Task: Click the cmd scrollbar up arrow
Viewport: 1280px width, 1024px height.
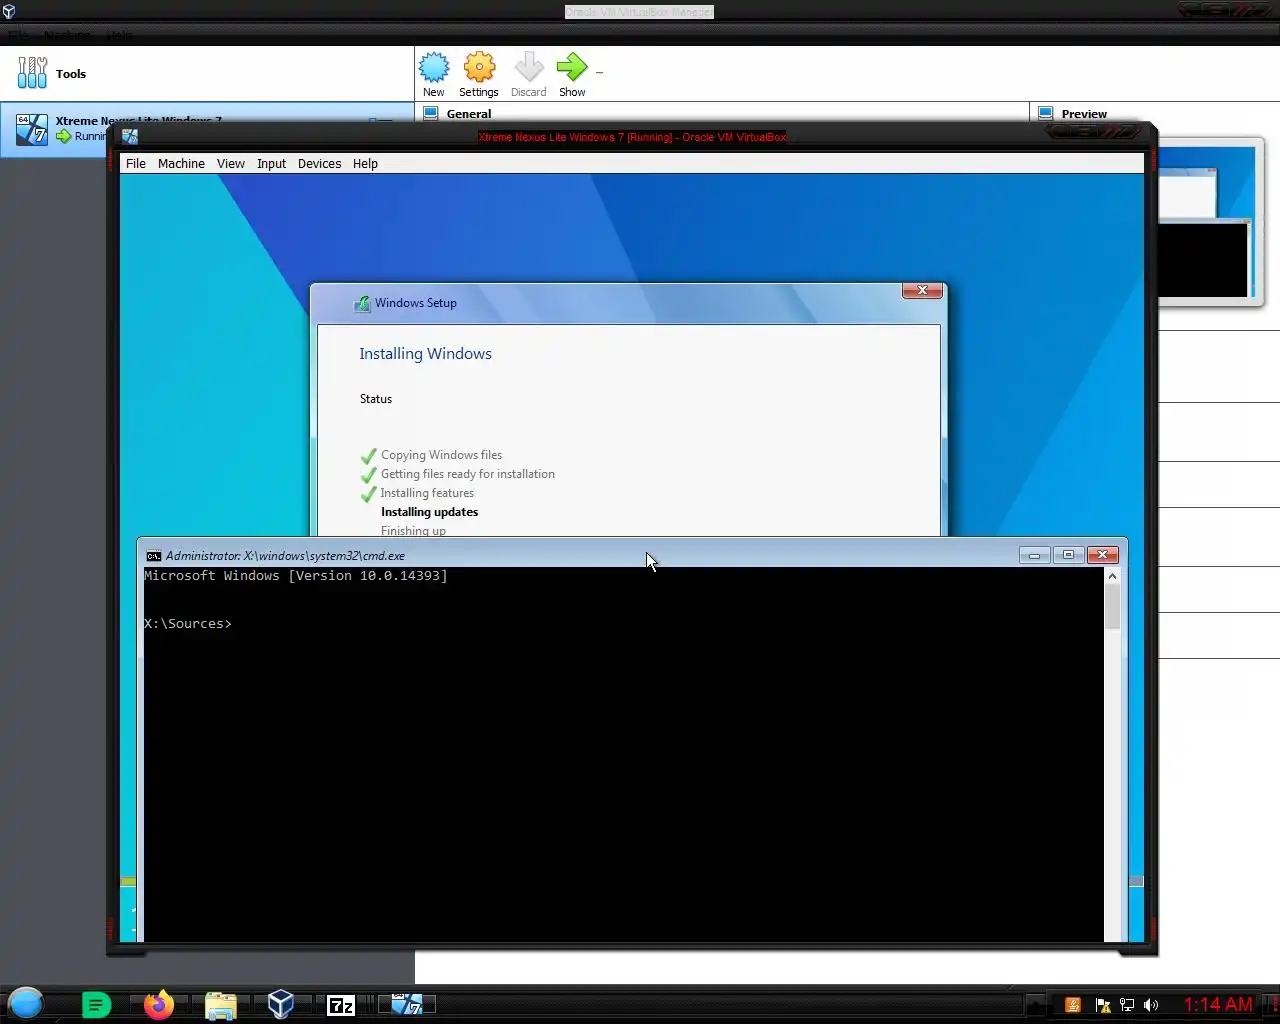Action: pyautogui.click(x=1112, y=576)
